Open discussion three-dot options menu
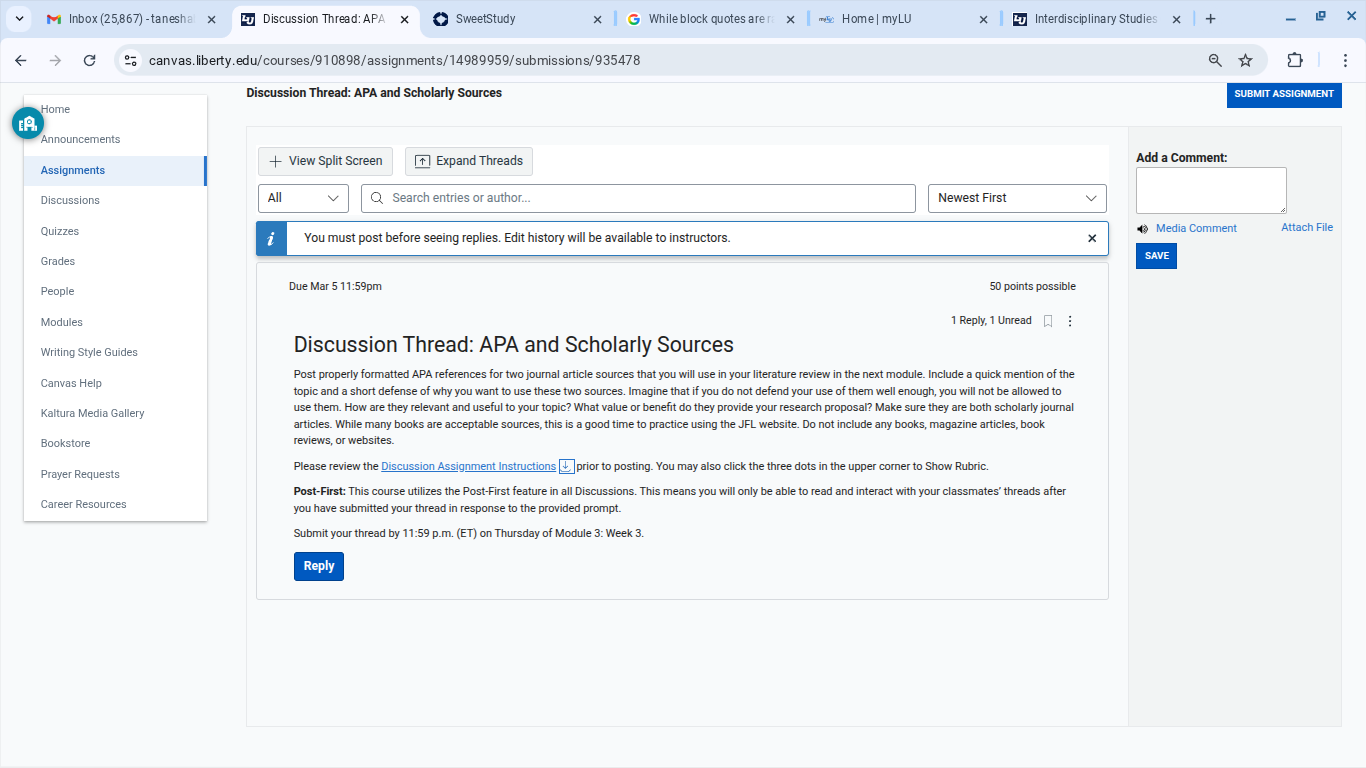 click(x=1070, y=321)
